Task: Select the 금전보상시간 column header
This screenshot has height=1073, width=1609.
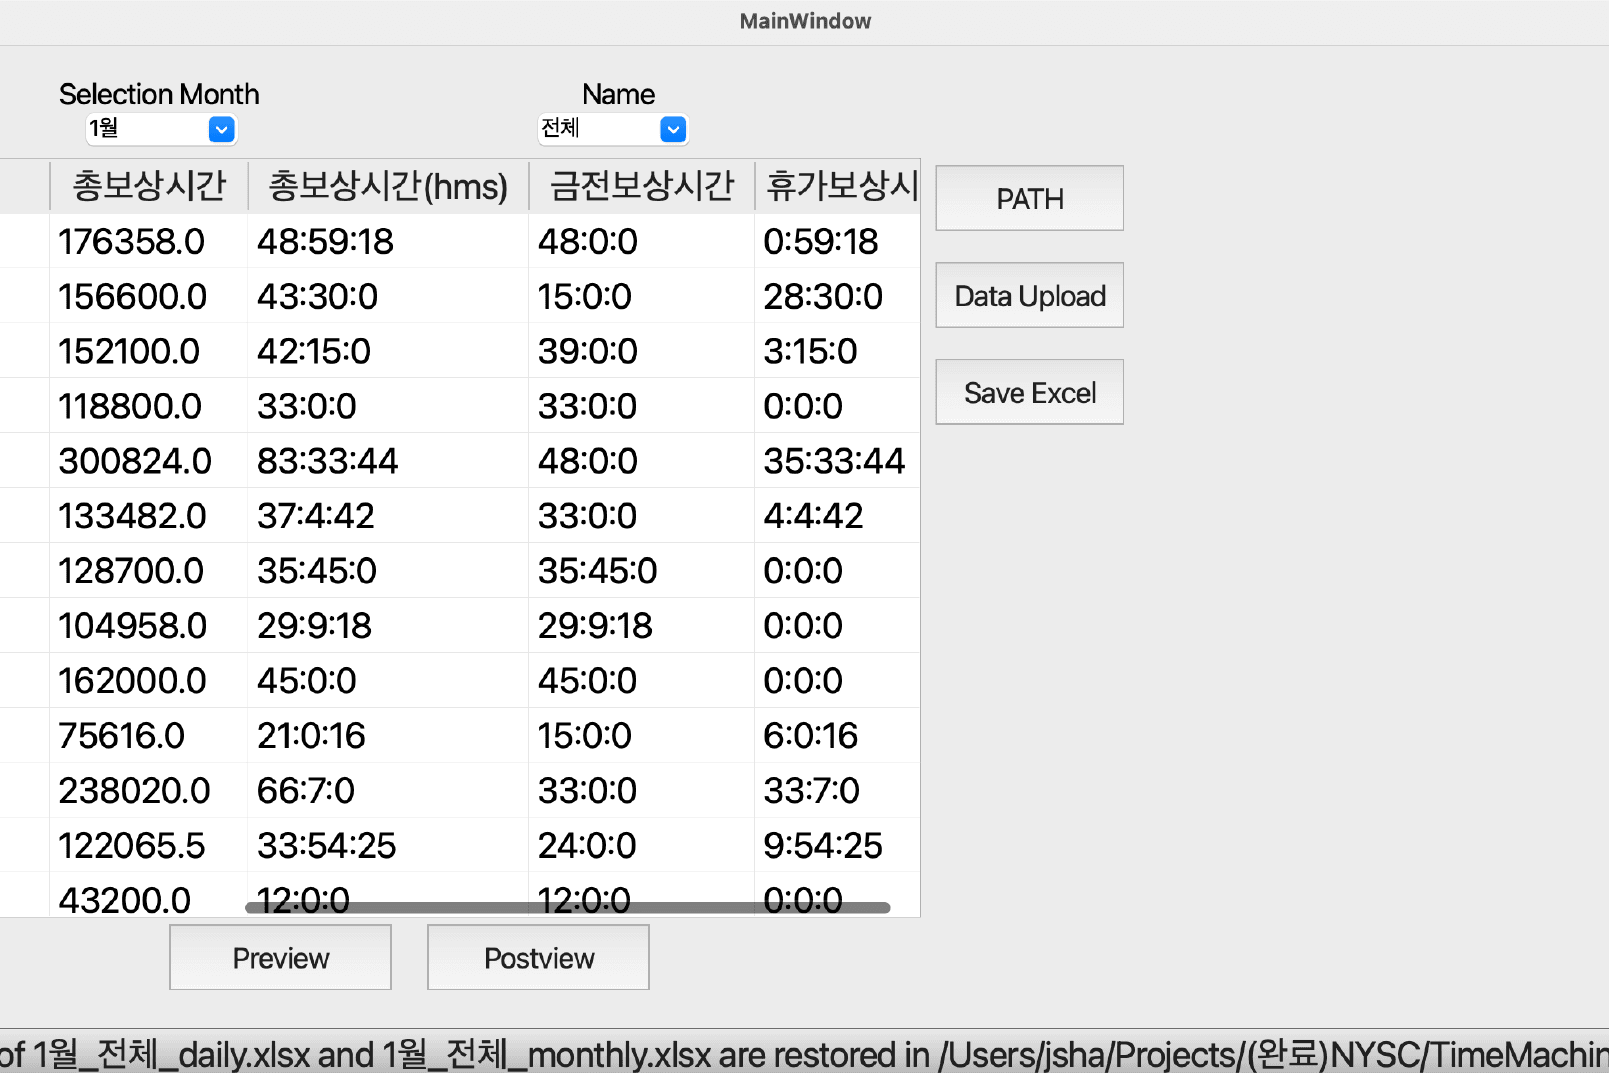Action: point(641,186)
